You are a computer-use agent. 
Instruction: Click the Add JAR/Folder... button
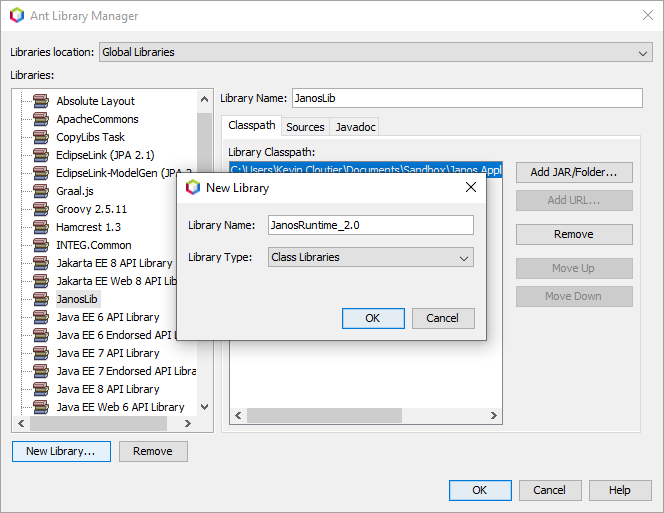574,172
